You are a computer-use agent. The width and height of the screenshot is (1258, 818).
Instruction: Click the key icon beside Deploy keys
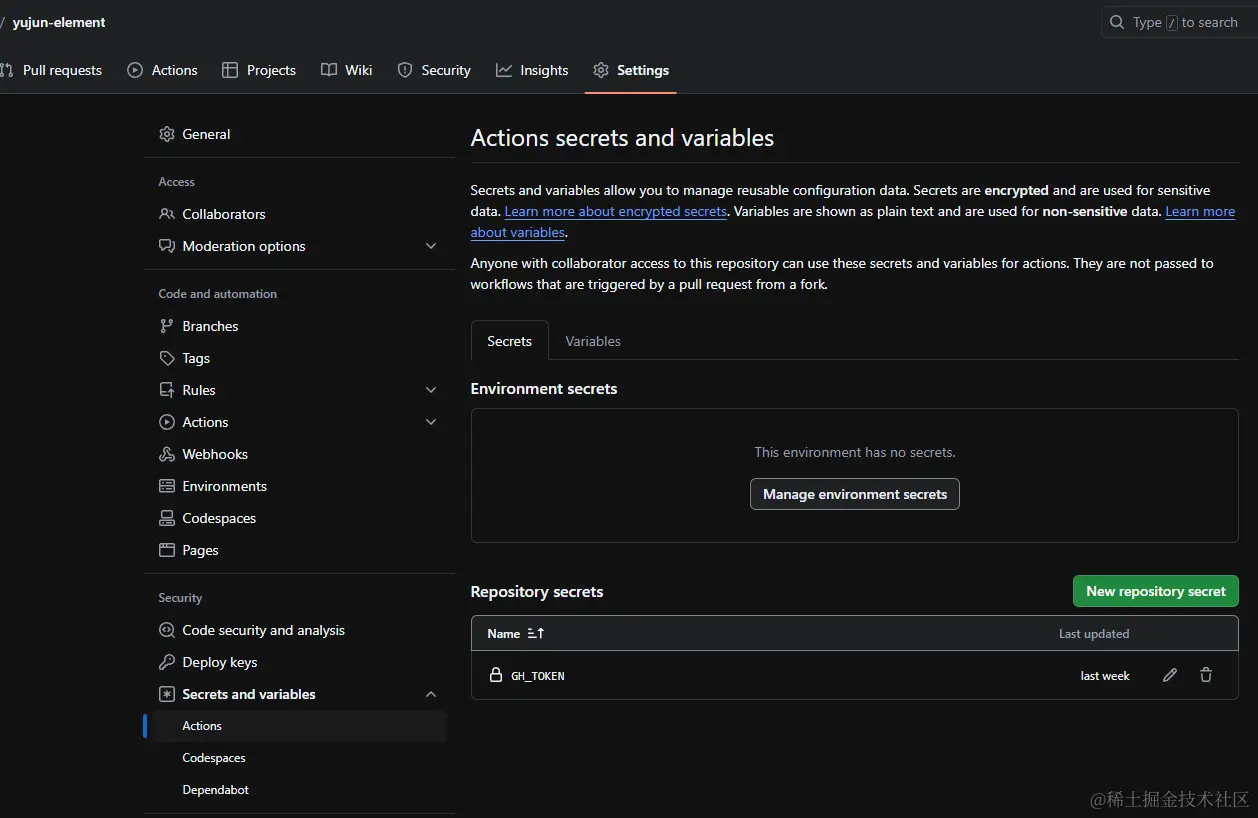pyautogui.click(x=167, y=662)
